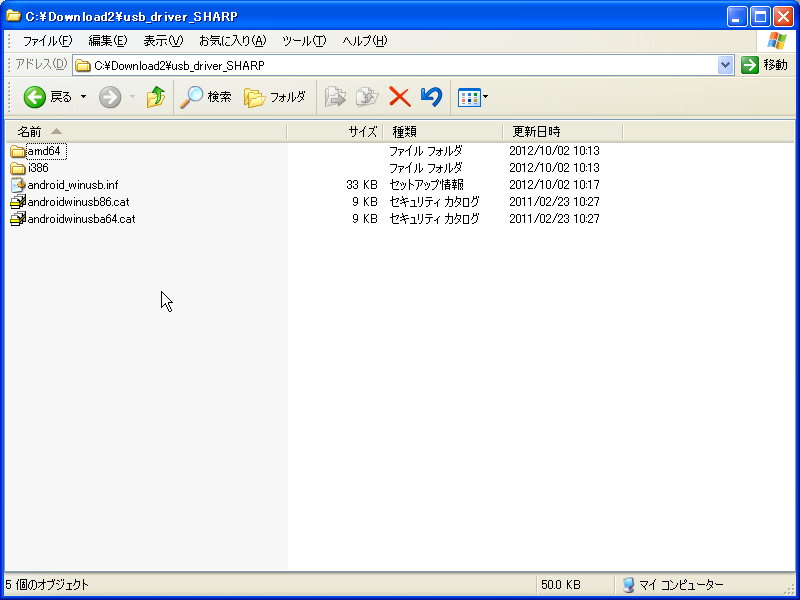Click the 33 KB size cell

pos(361,185)
